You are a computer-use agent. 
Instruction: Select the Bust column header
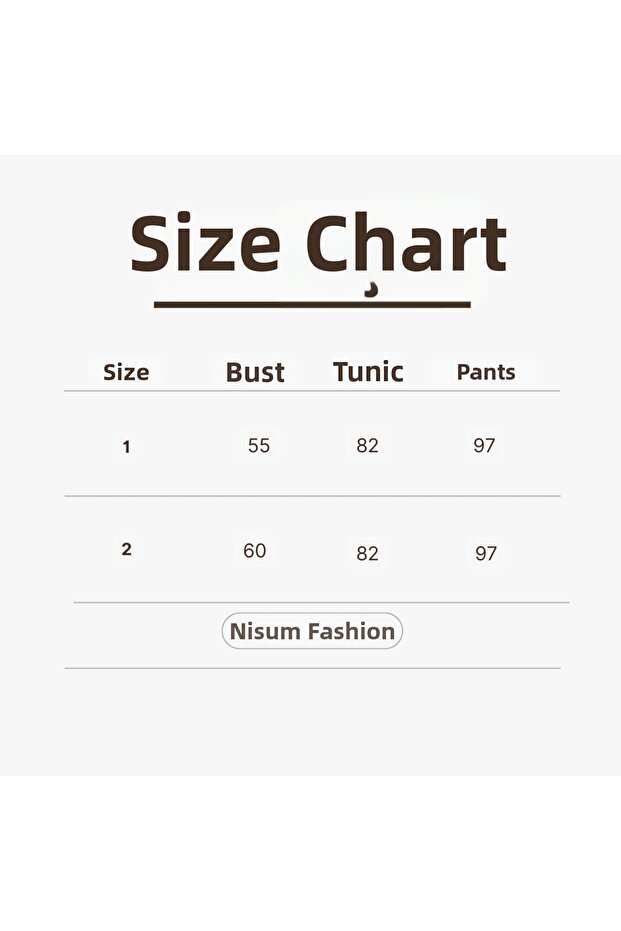255,373
